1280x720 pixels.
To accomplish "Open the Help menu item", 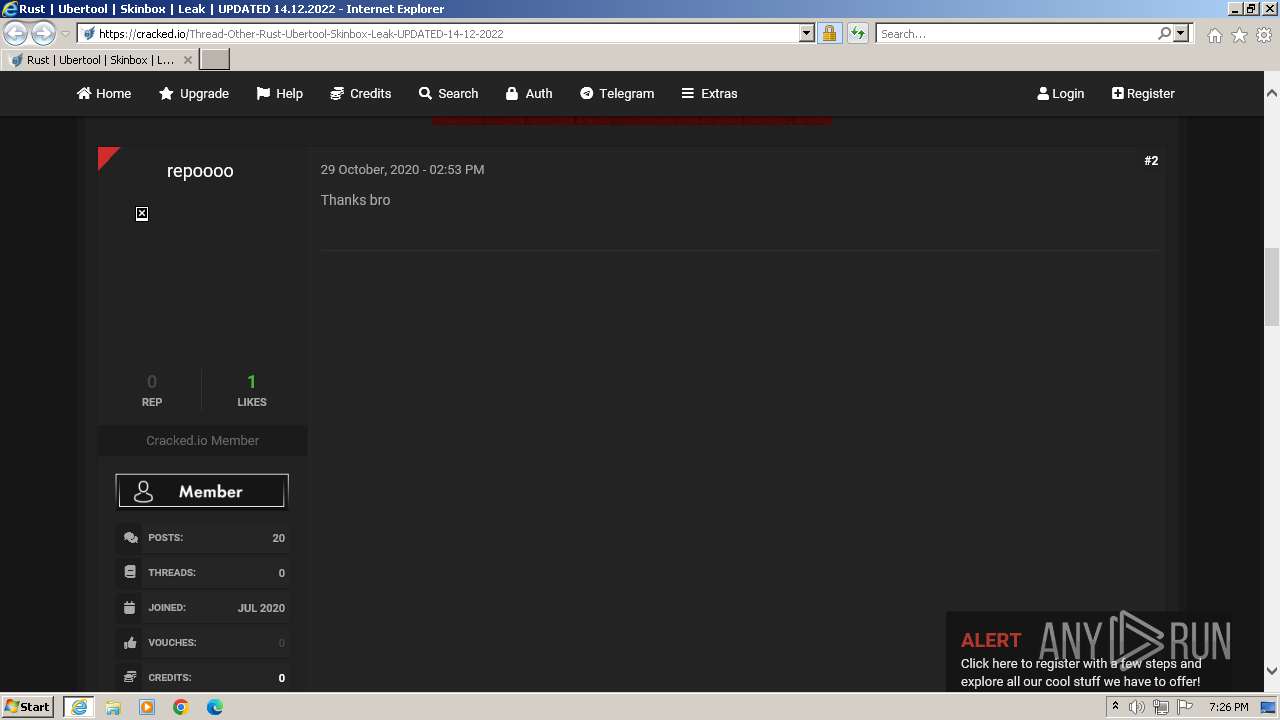I will [x=279, y=93].
